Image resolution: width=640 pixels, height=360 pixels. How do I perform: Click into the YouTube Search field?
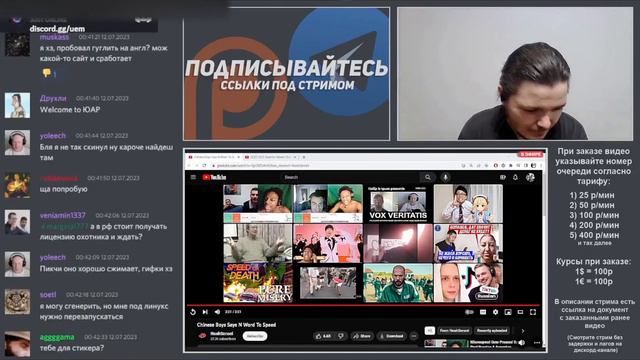[351, 177]
